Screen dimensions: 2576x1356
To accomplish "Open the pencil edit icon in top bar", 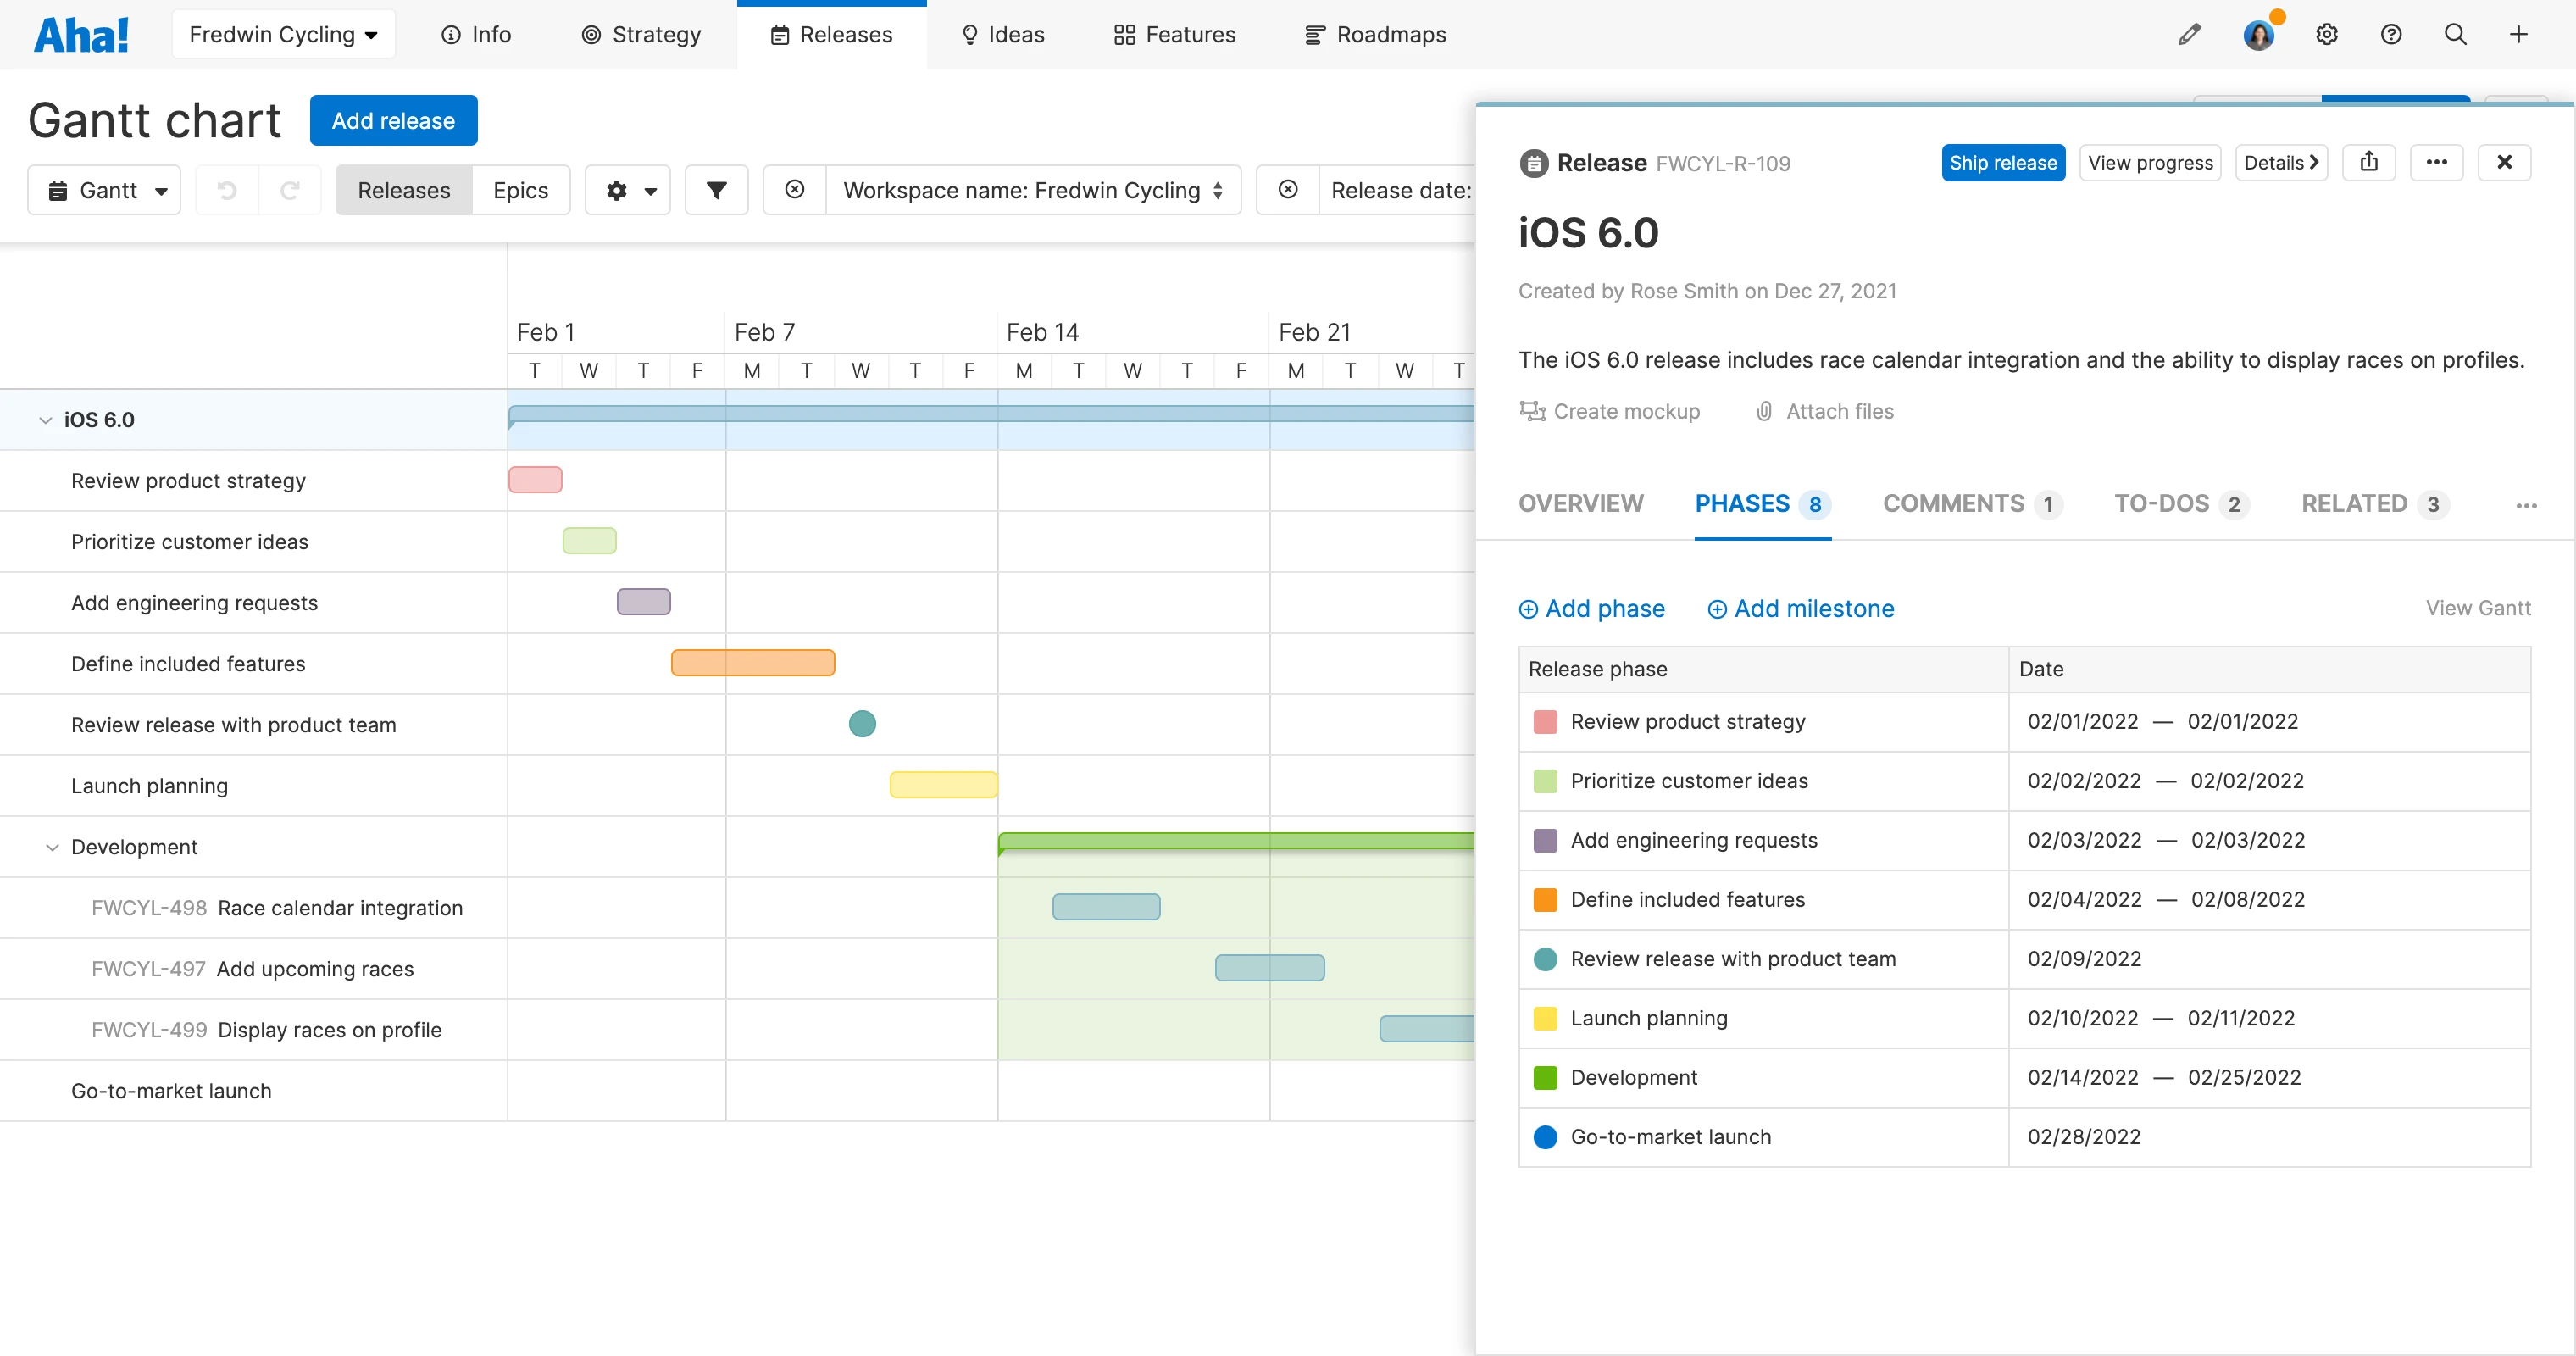I will click(x=2189, y=35).
